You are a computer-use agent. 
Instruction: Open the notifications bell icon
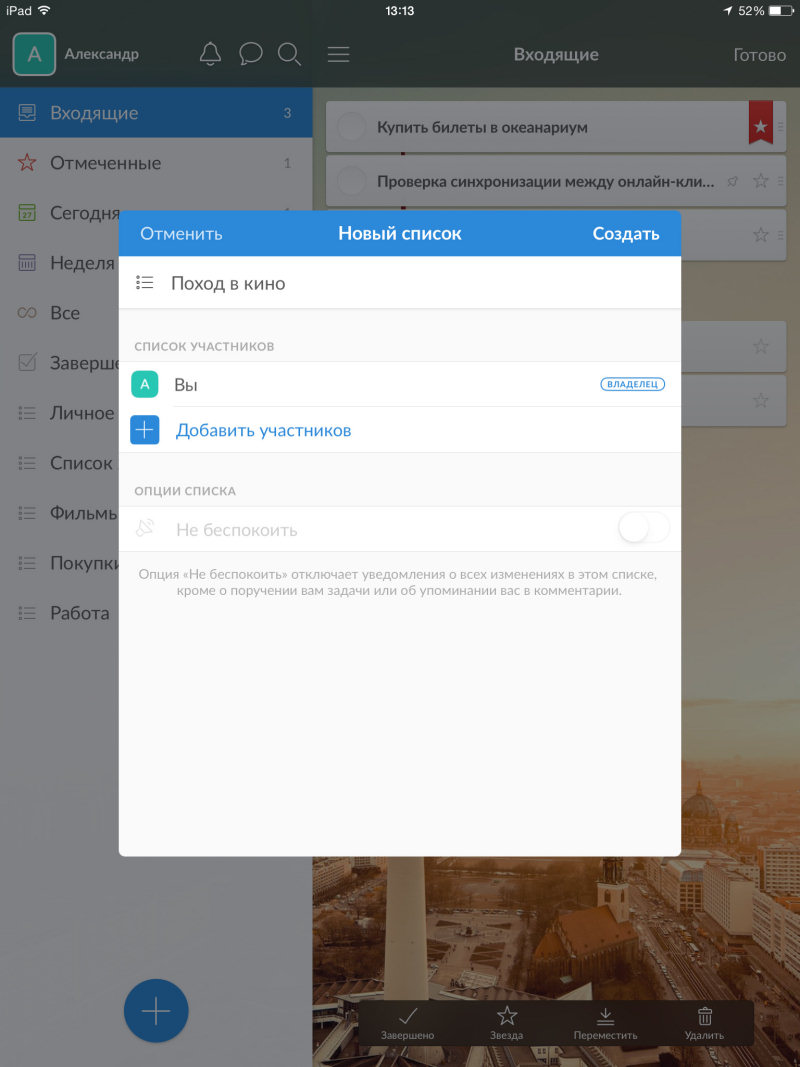click(210, 54)
